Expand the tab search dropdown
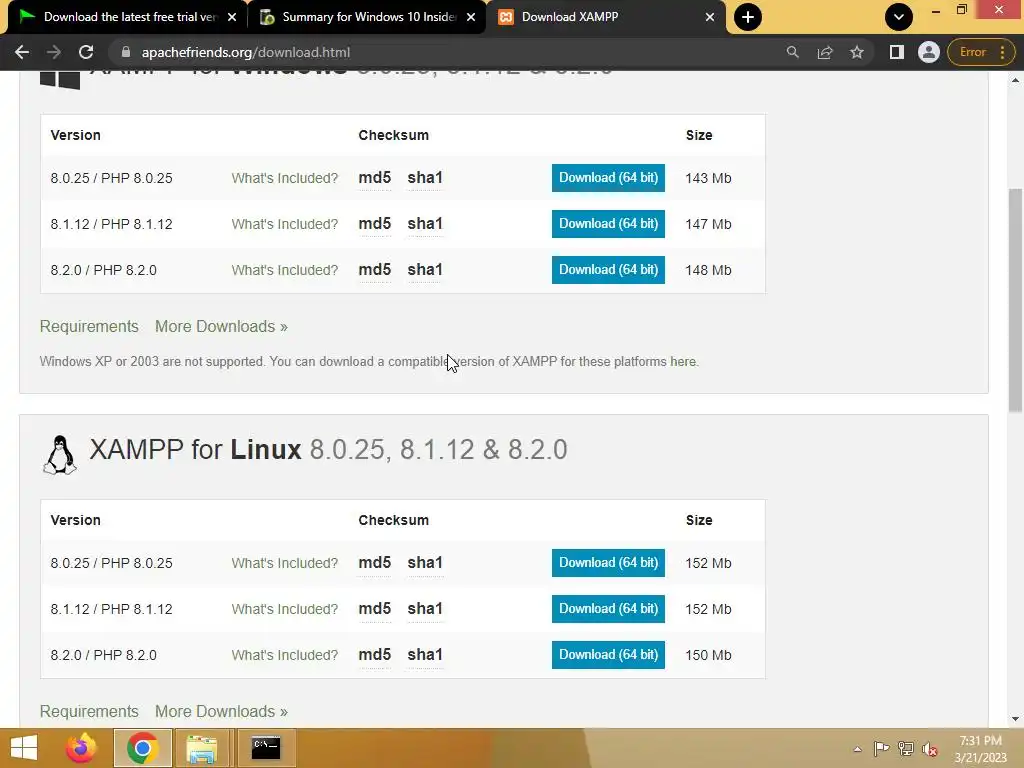The width and height of the screenshot is (1024, 768). click(x=899, y=17)
